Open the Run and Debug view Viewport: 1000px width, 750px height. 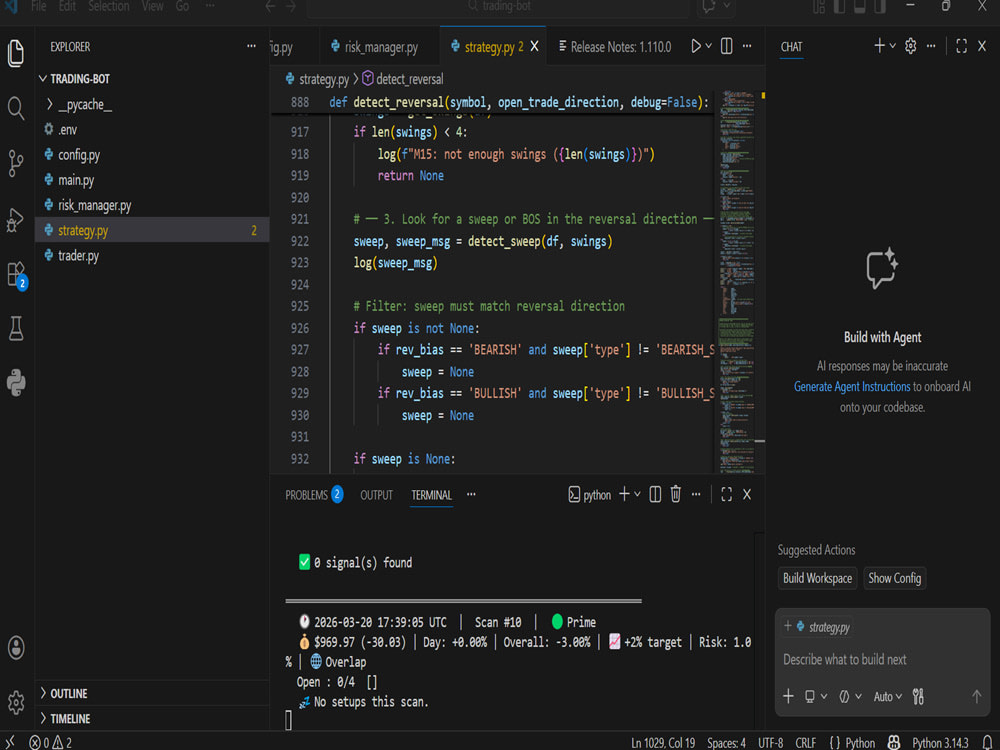[x=16, y=219]
